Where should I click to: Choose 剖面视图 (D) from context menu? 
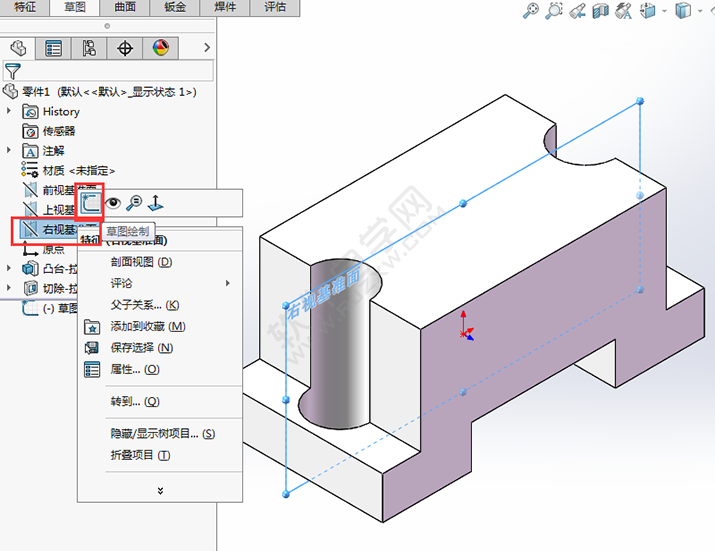160,262
